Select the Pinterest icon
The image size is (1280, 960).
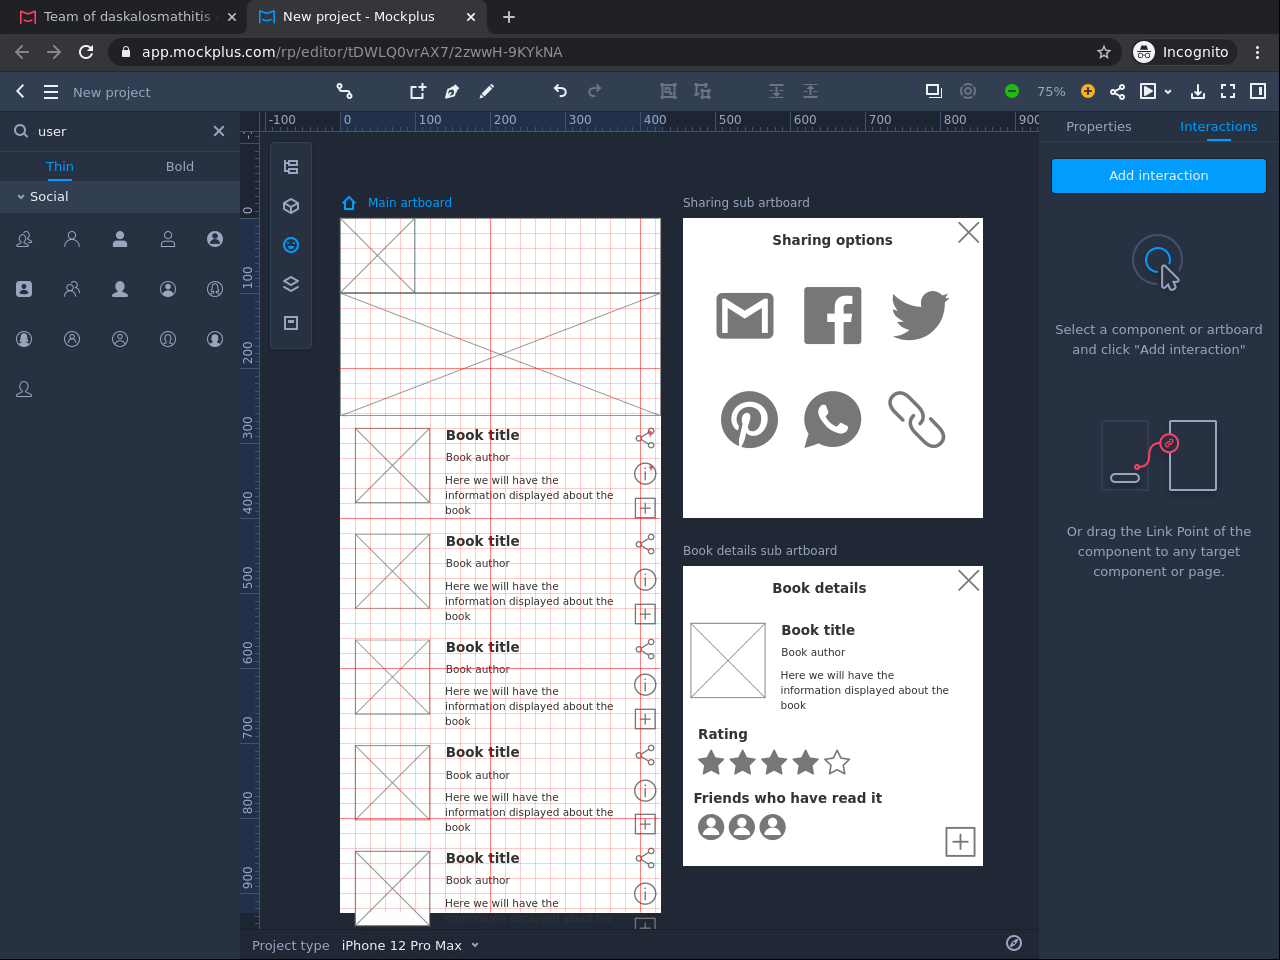749,419
